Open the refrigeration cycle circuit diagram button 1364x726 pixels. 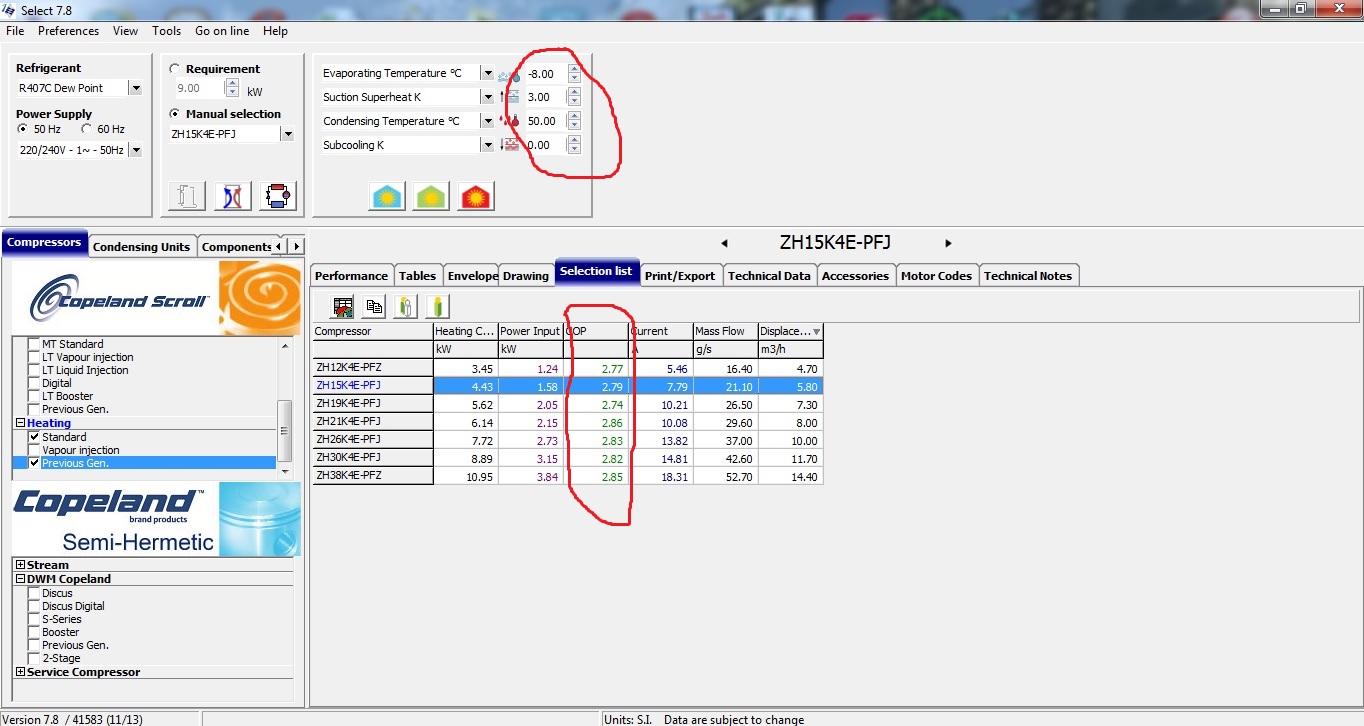(x=277, y=196)
